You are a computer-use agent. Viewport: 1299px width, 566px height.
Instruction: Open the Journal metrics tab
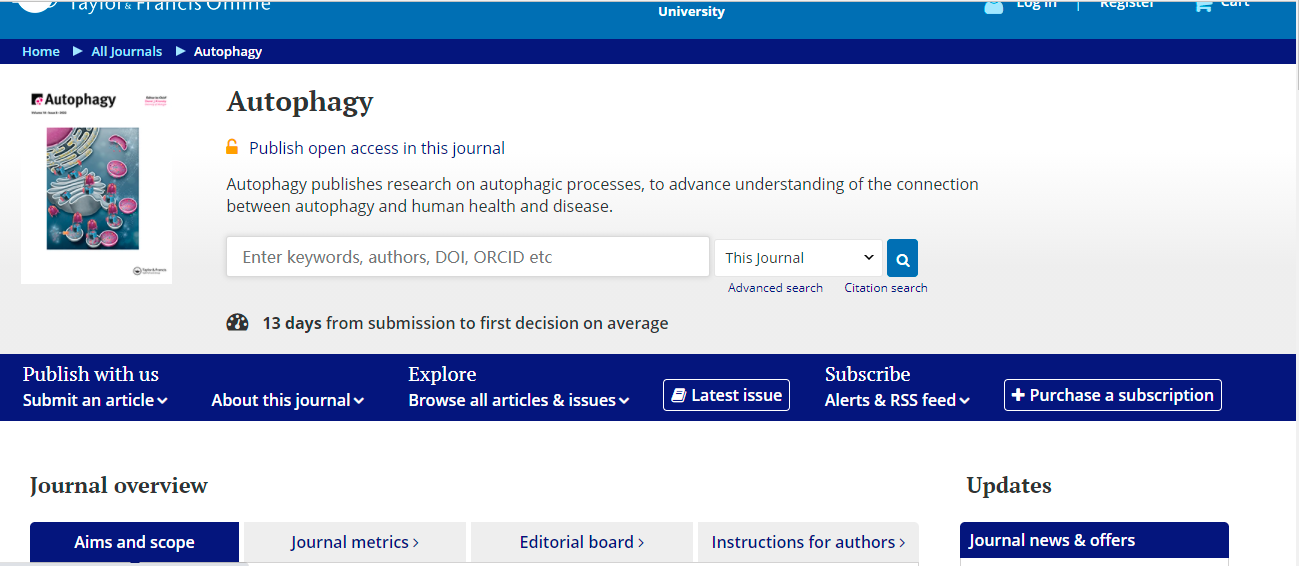pyautogui.click(x=354, y=542)
